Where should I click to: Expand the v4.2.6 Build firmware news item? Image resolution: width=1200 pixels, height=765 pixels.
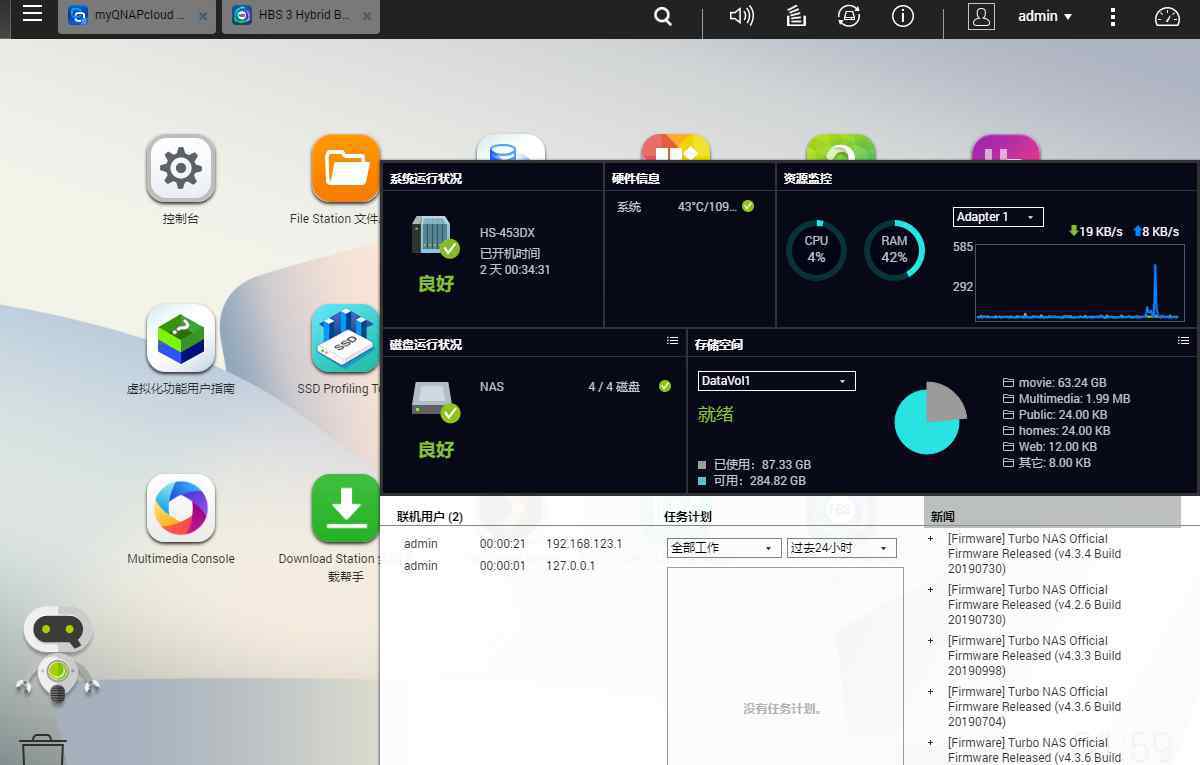930,590
